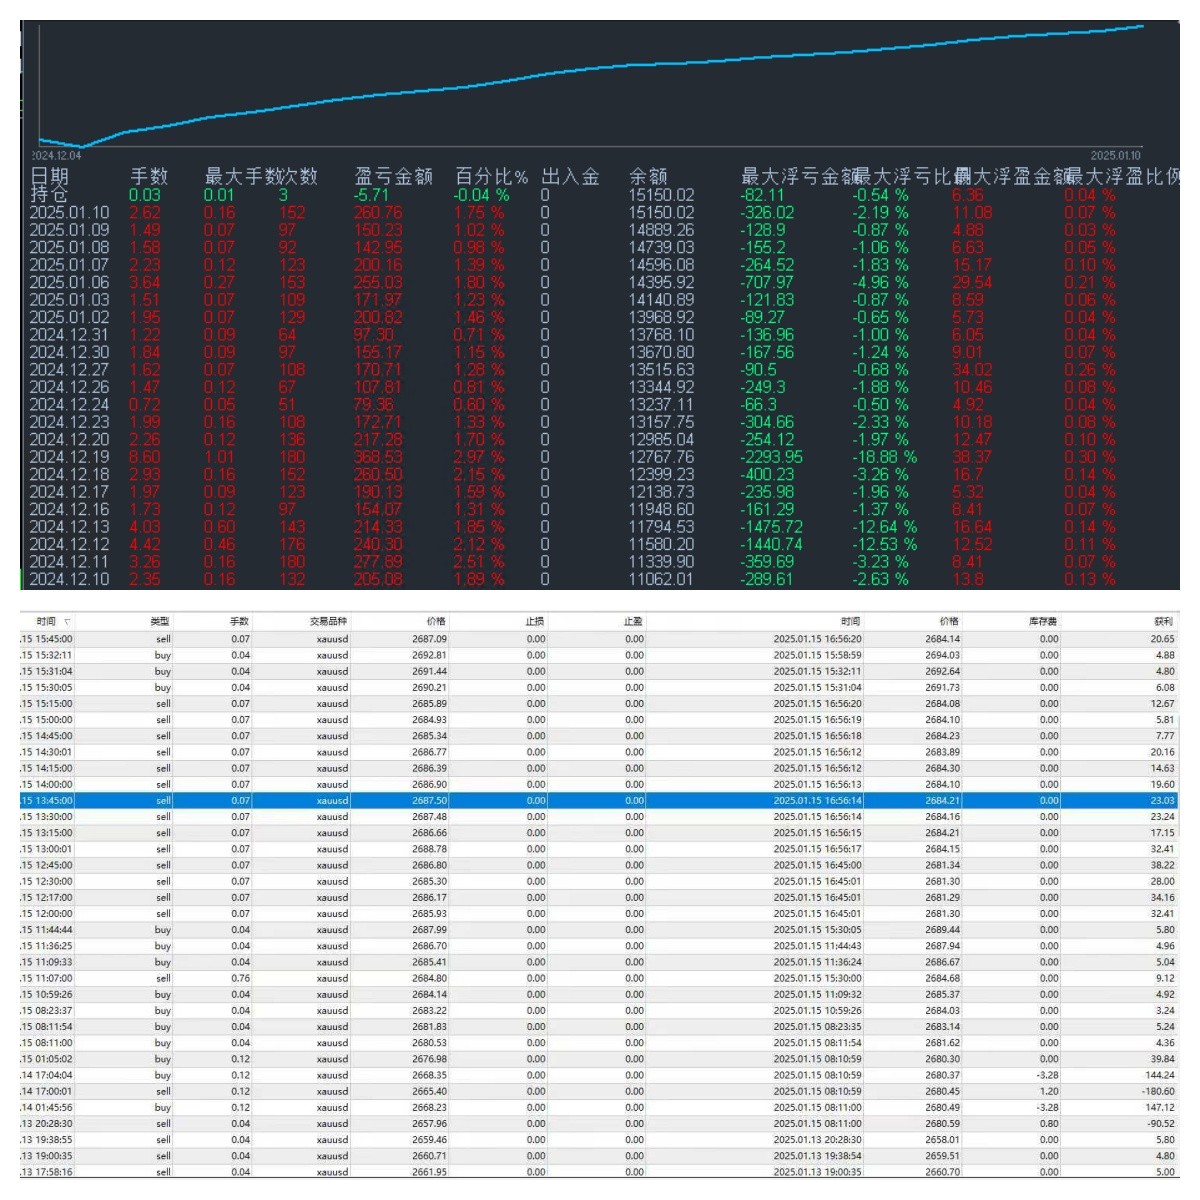The width and height of the screenshot is (1200, 1200).
Task: Click the floating loss value -1440.74
Action: click(771, 544)
